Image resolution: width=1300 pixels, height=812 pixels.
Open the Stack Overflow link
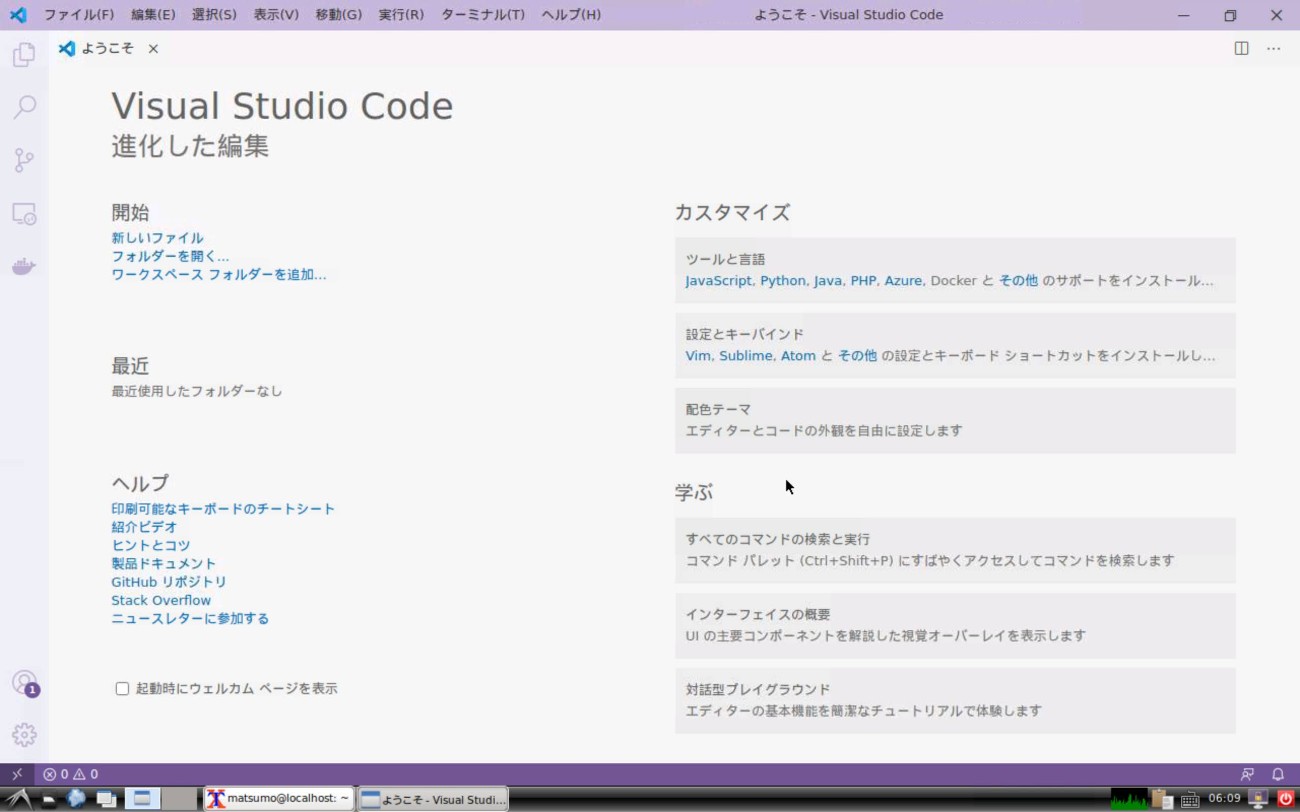coord(161,600)
